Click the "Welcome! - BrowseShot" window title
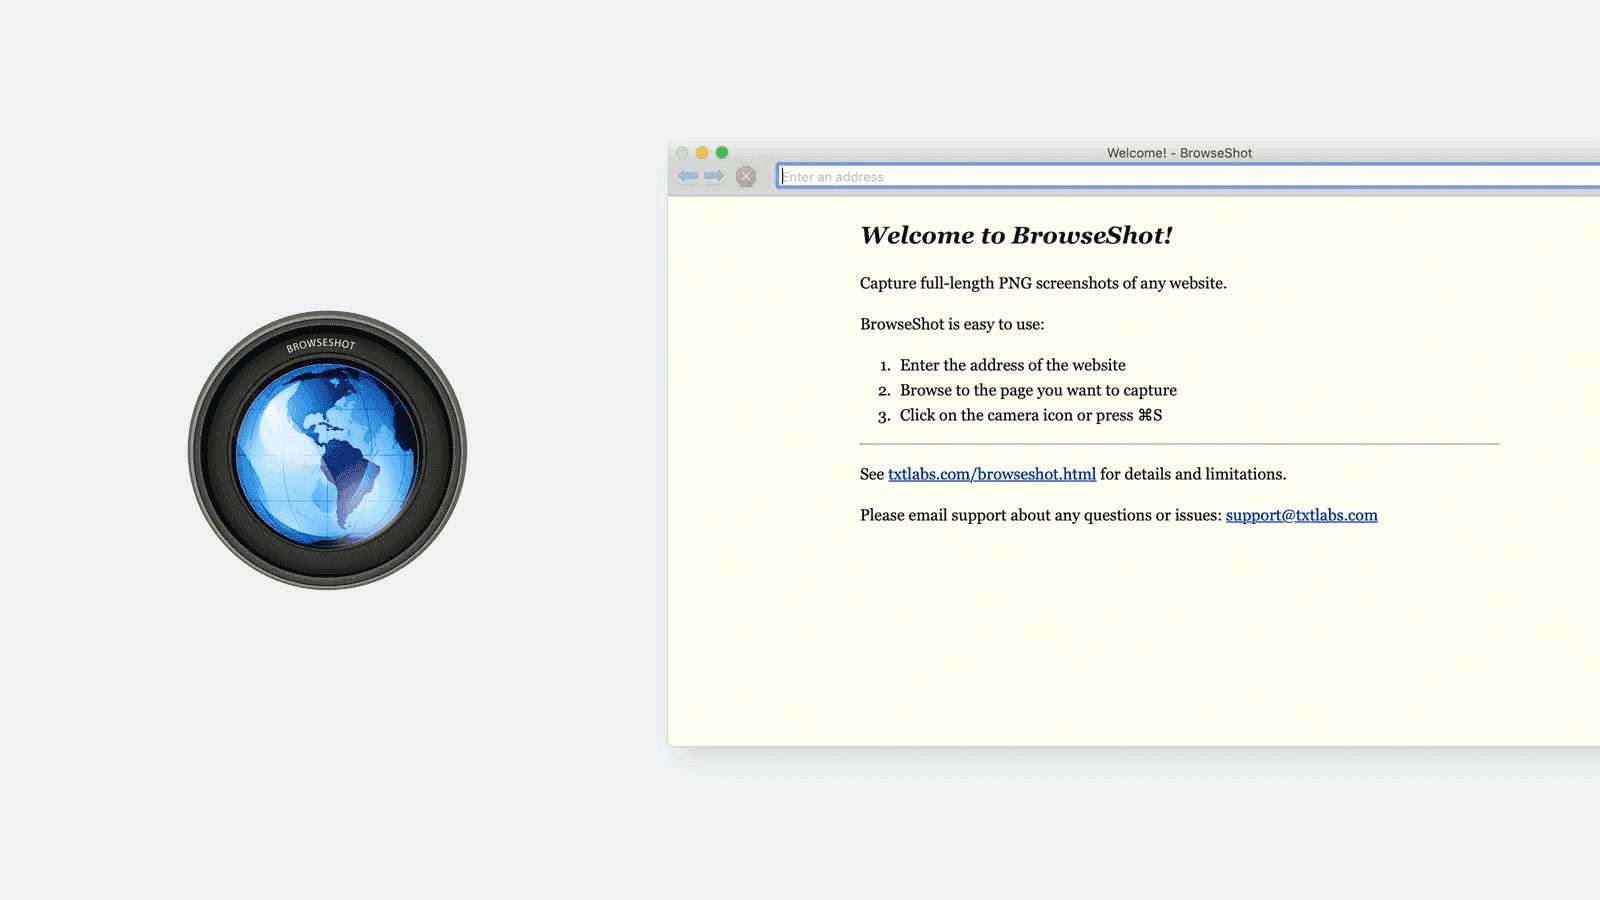1600x900 pixels. tap(1179, 153)
